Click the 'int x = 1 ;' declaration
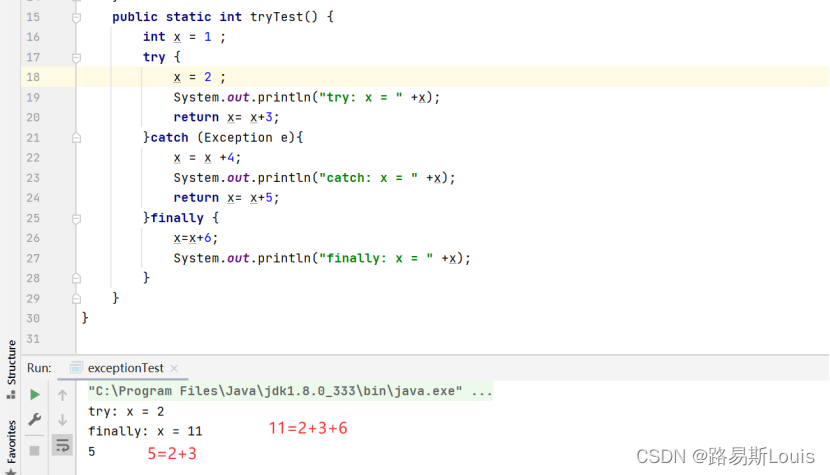Screen dimensions: 830x475 coord(184,37)
